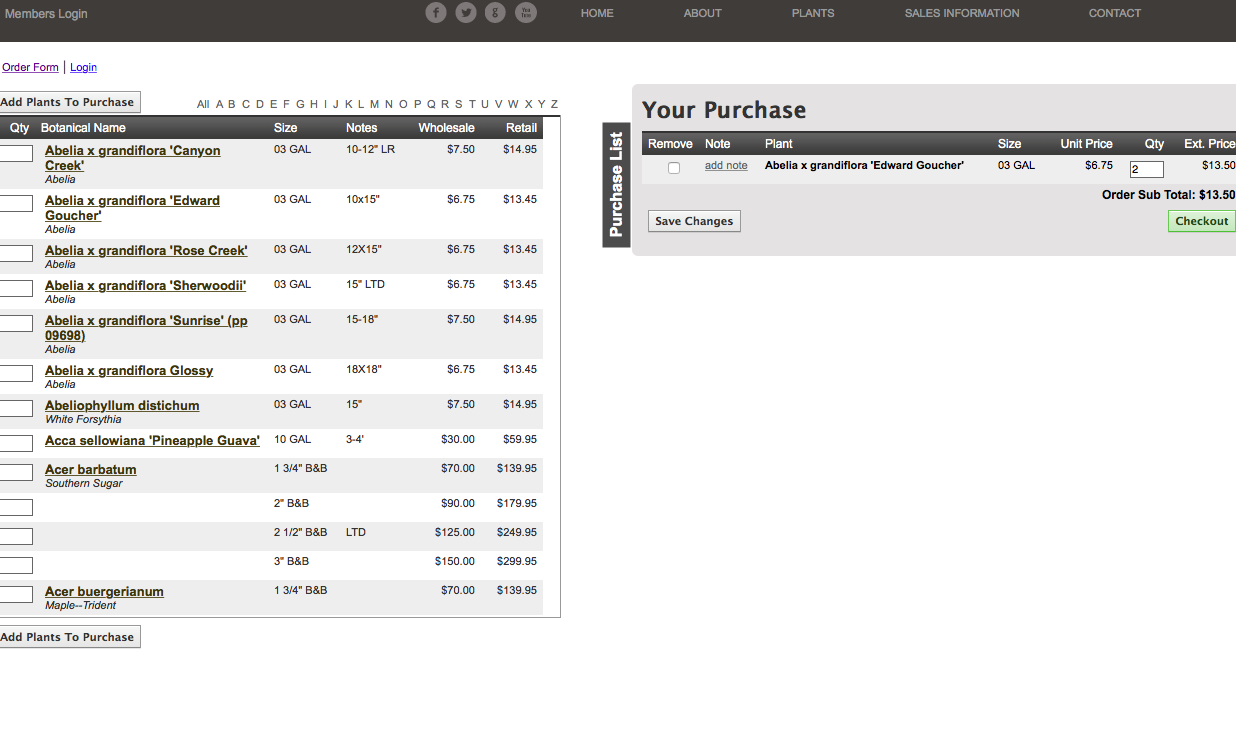Open the YouTube social icon

tap(526, 13)
